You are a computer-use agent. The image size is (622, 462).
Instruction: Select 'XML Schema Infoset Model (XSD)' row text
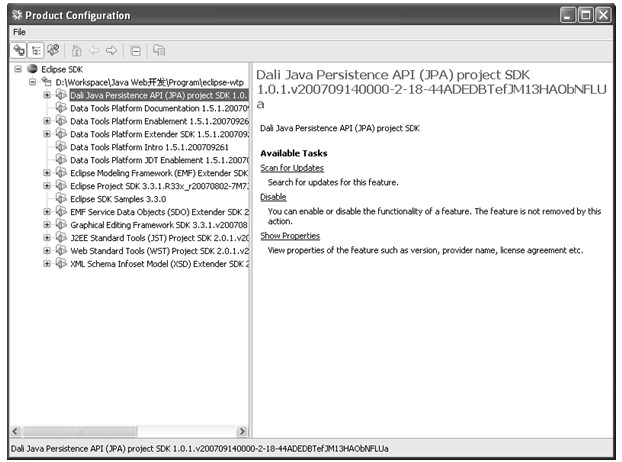tap(159, 264)
